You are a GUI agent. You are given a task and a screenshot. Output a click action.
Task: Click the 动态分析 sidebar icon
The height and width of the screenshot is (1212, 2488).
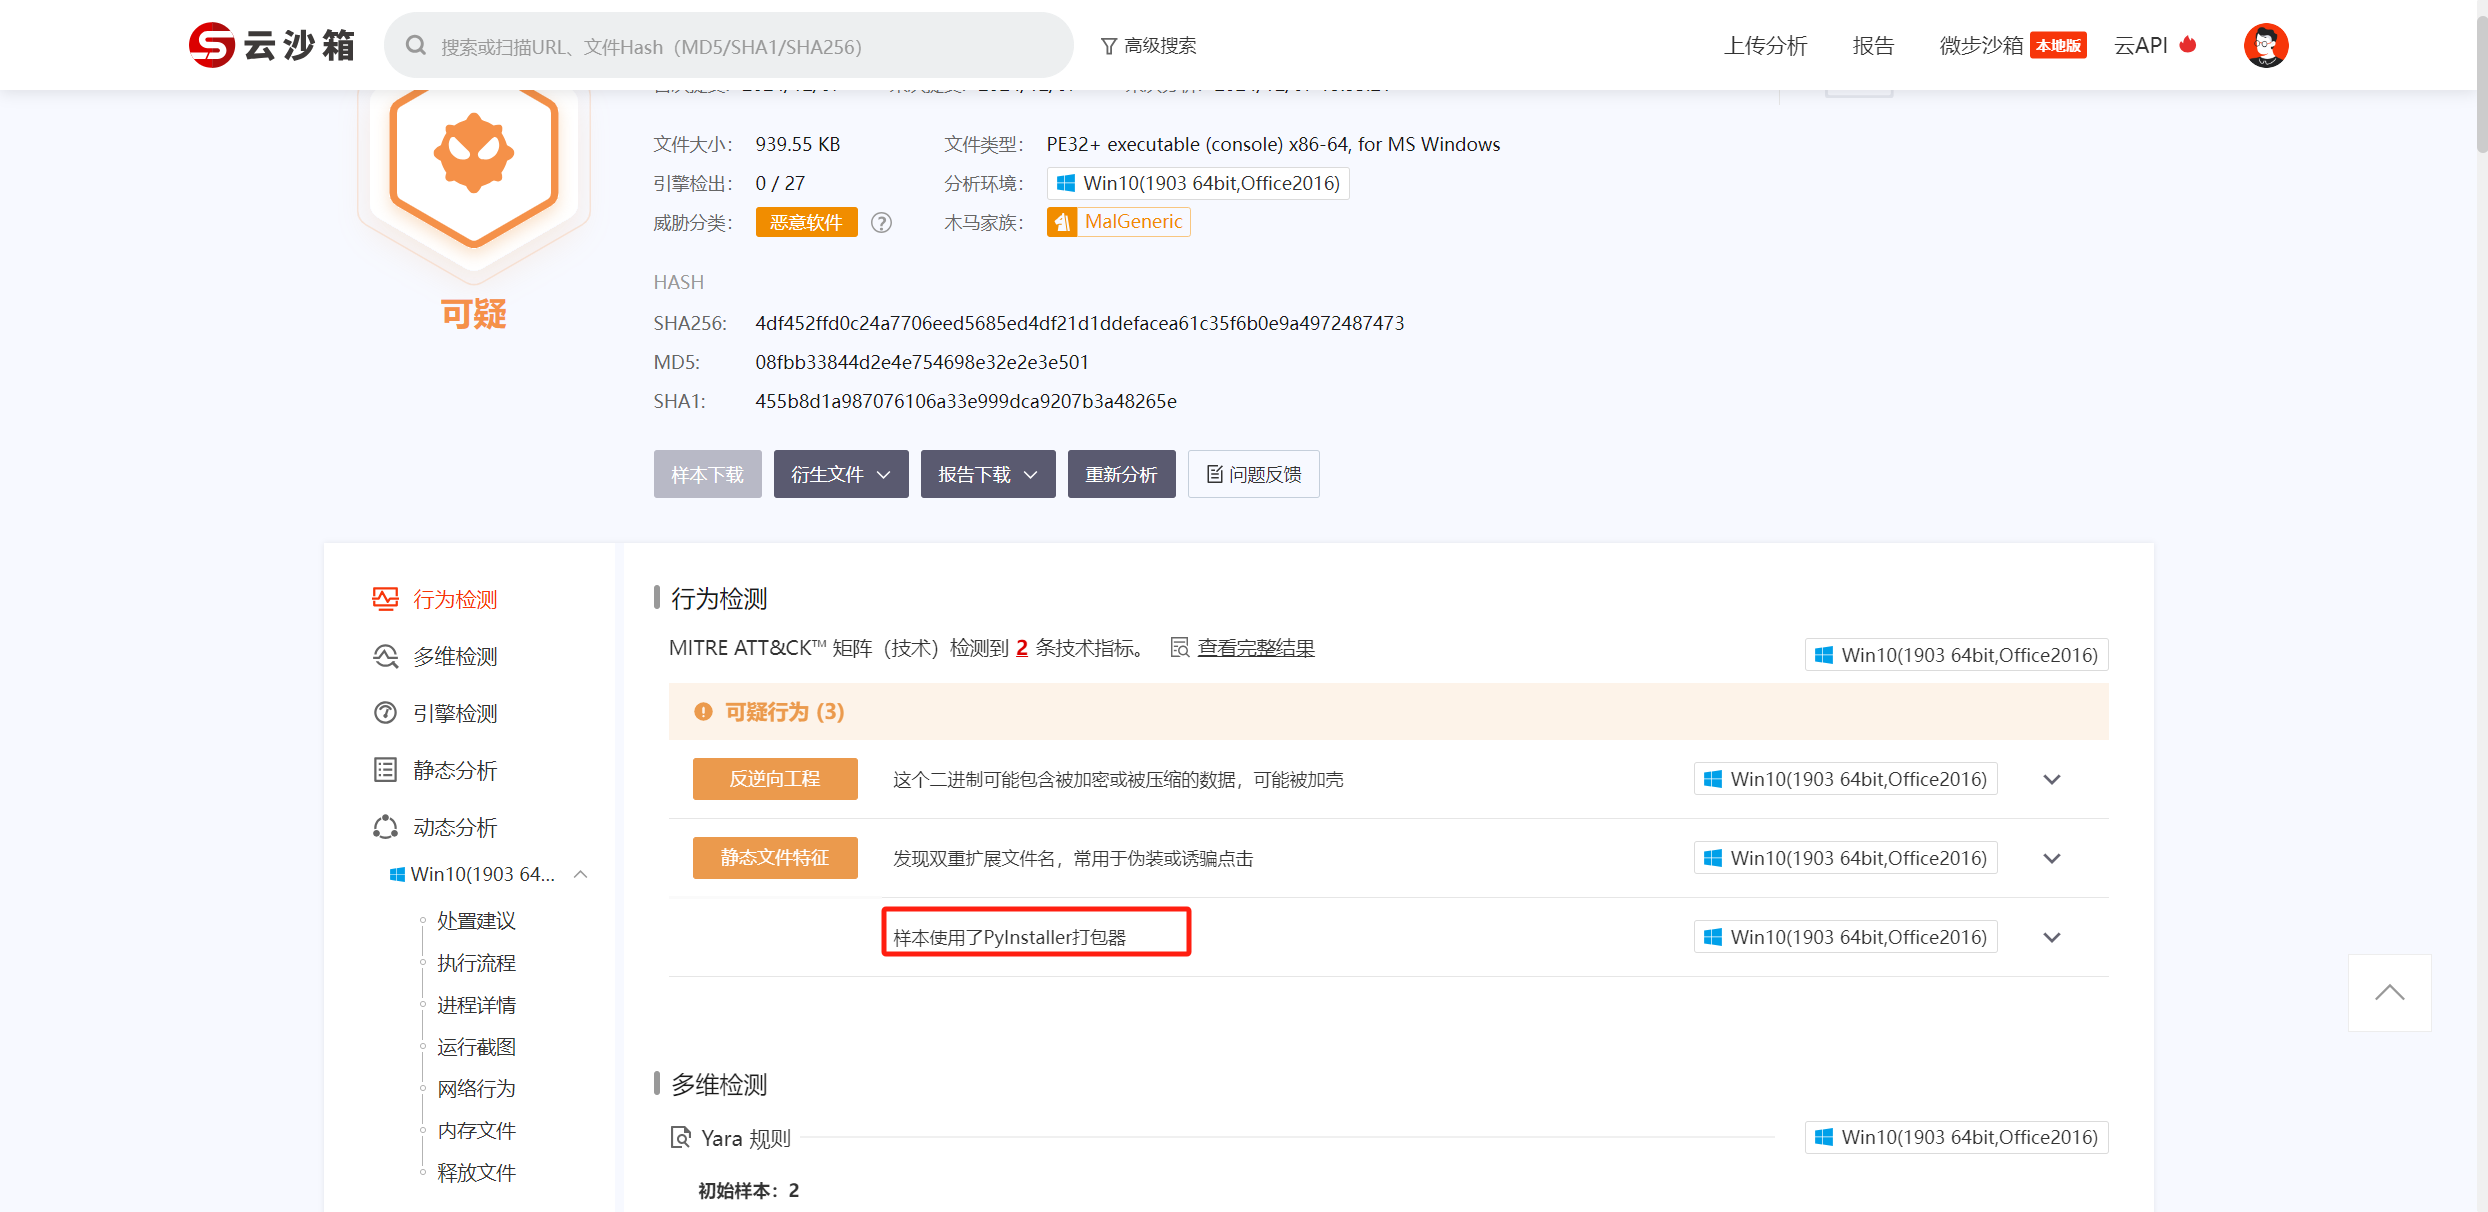click(385, 827)
